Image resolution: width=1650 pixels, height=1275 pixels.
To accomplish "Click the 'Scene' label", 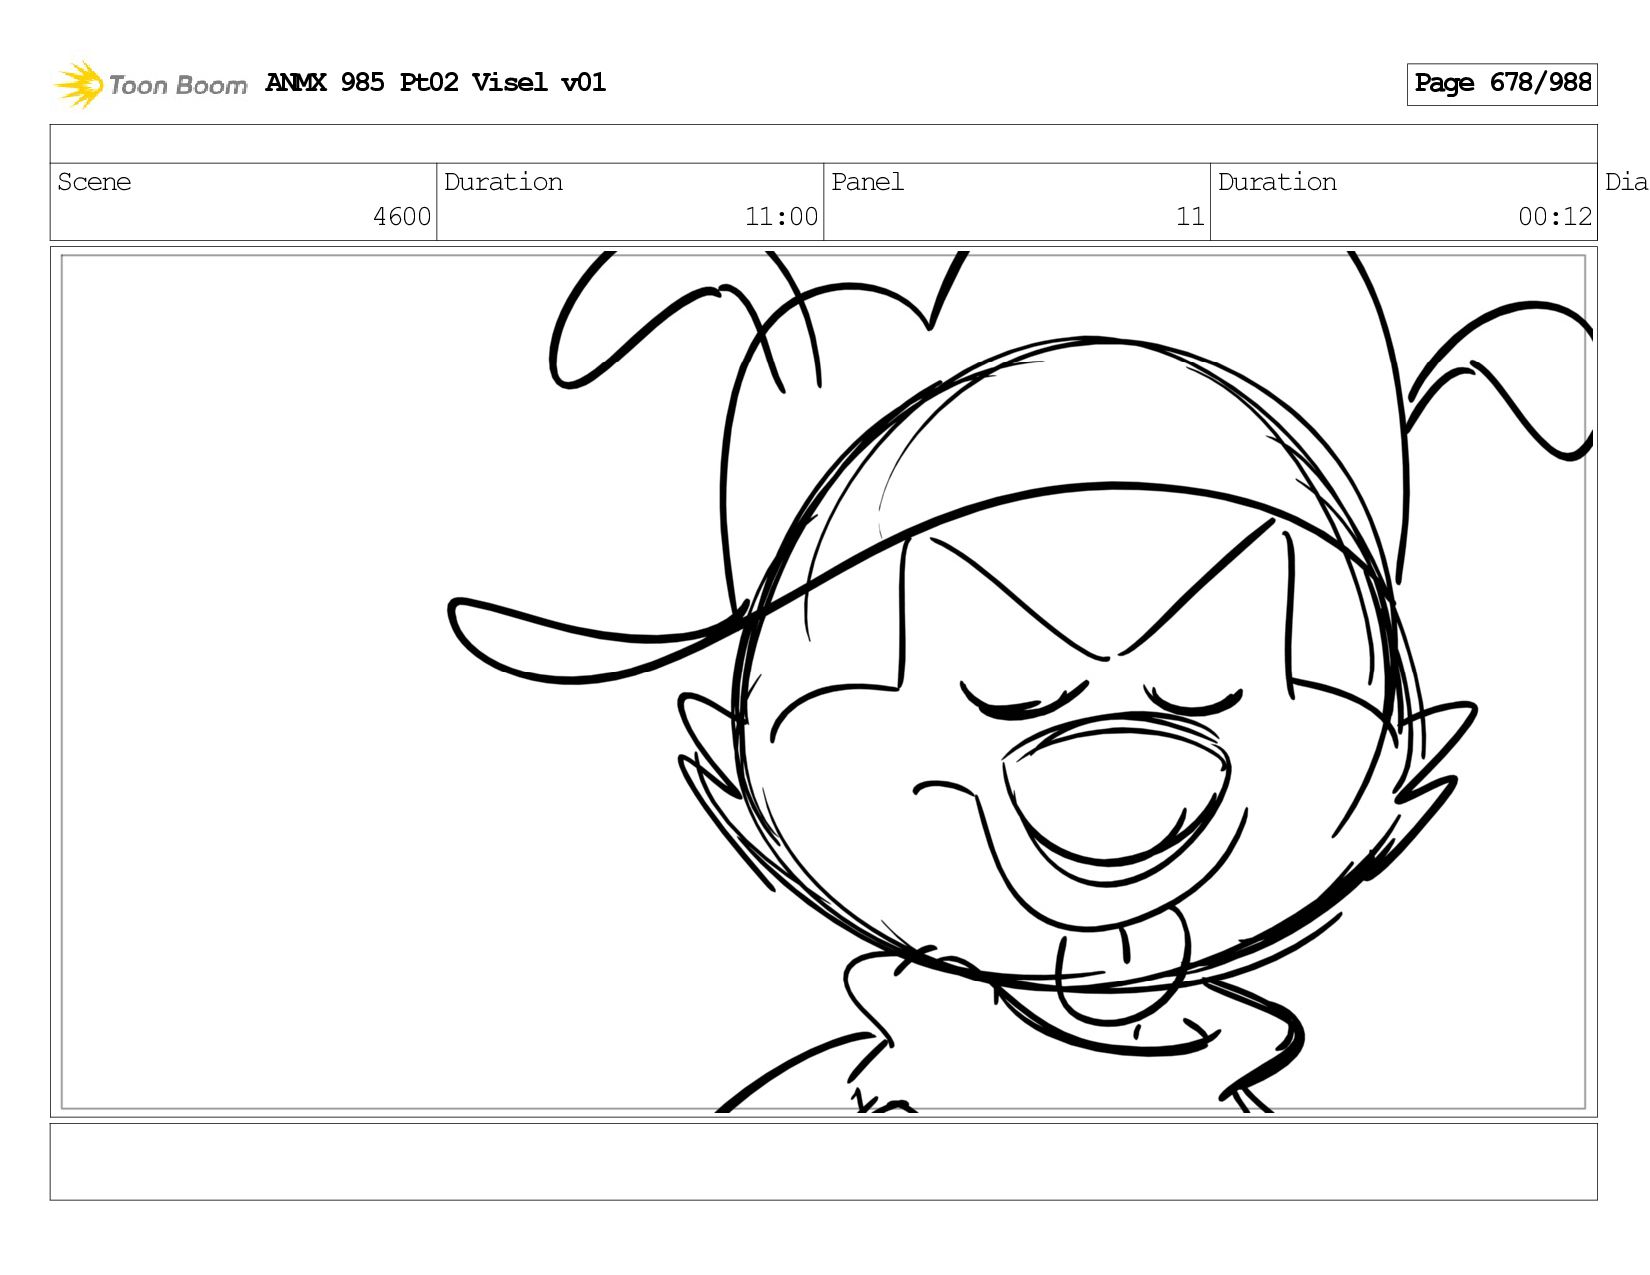I will pyautogui.click(x=94, y=182).
